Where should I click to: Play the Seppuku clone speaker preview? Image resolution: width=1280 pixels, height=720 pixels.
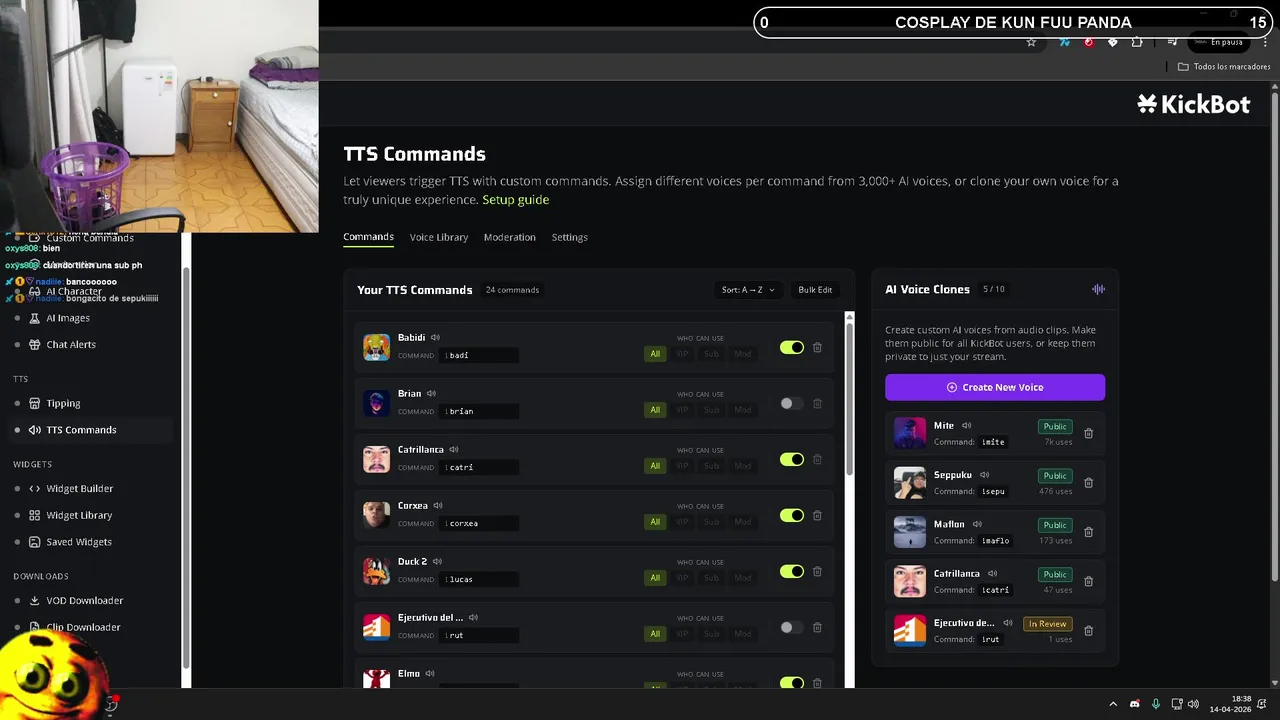984,475
